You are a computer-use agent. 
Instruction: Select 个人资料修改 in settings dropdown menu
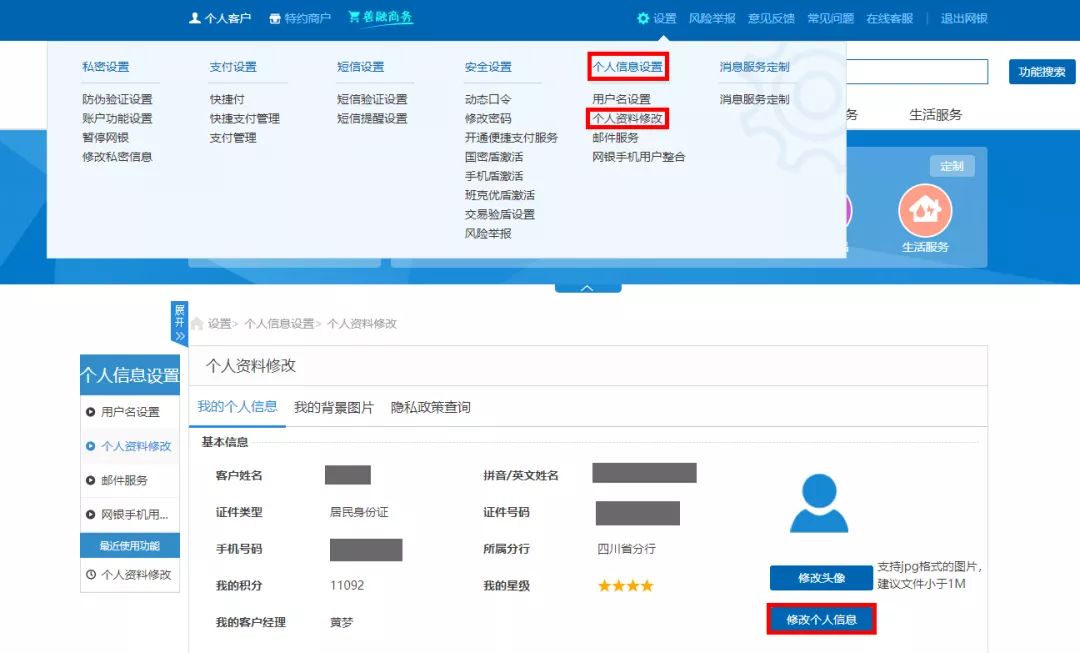coord(627,118)
